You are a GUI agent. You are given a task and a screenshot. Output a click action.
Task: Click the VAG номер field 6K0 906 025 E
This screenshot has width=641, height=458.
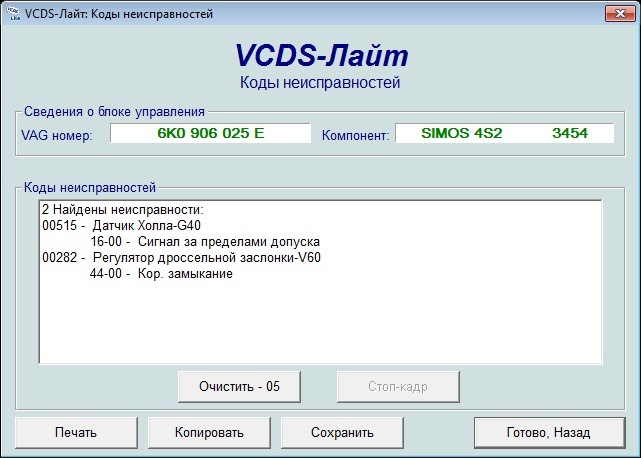click(211, 133)
